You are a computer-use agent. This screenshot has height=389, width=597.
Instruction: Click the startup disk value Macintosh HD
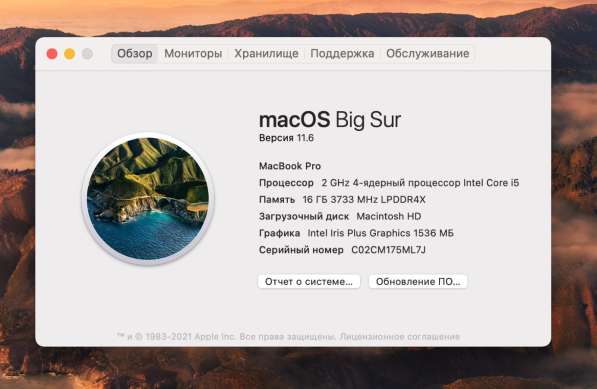coord(389,217)
